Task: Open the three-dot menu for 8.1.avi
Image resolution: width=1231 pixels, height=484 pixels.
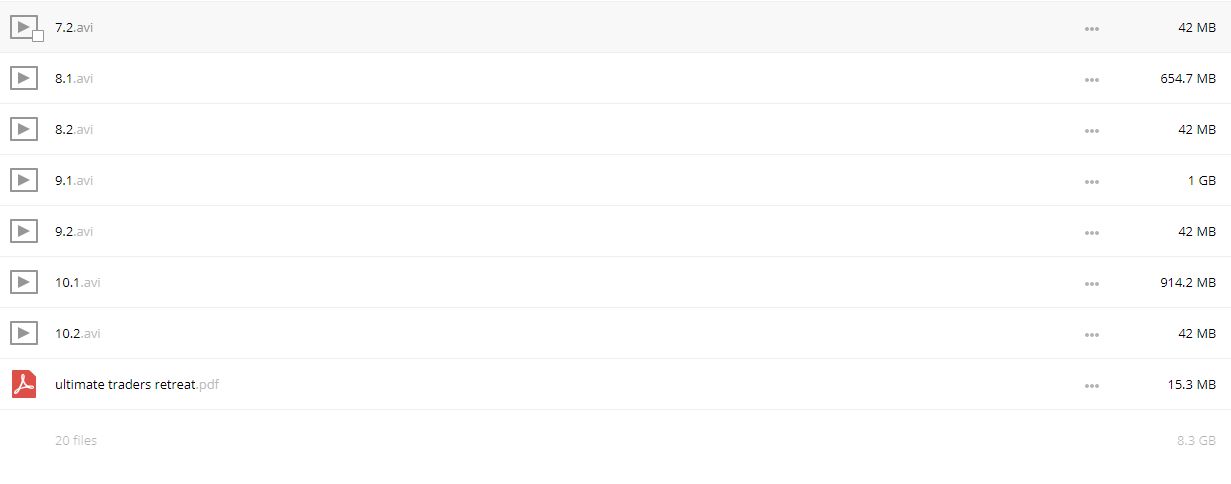Action: click(1092, 79)
